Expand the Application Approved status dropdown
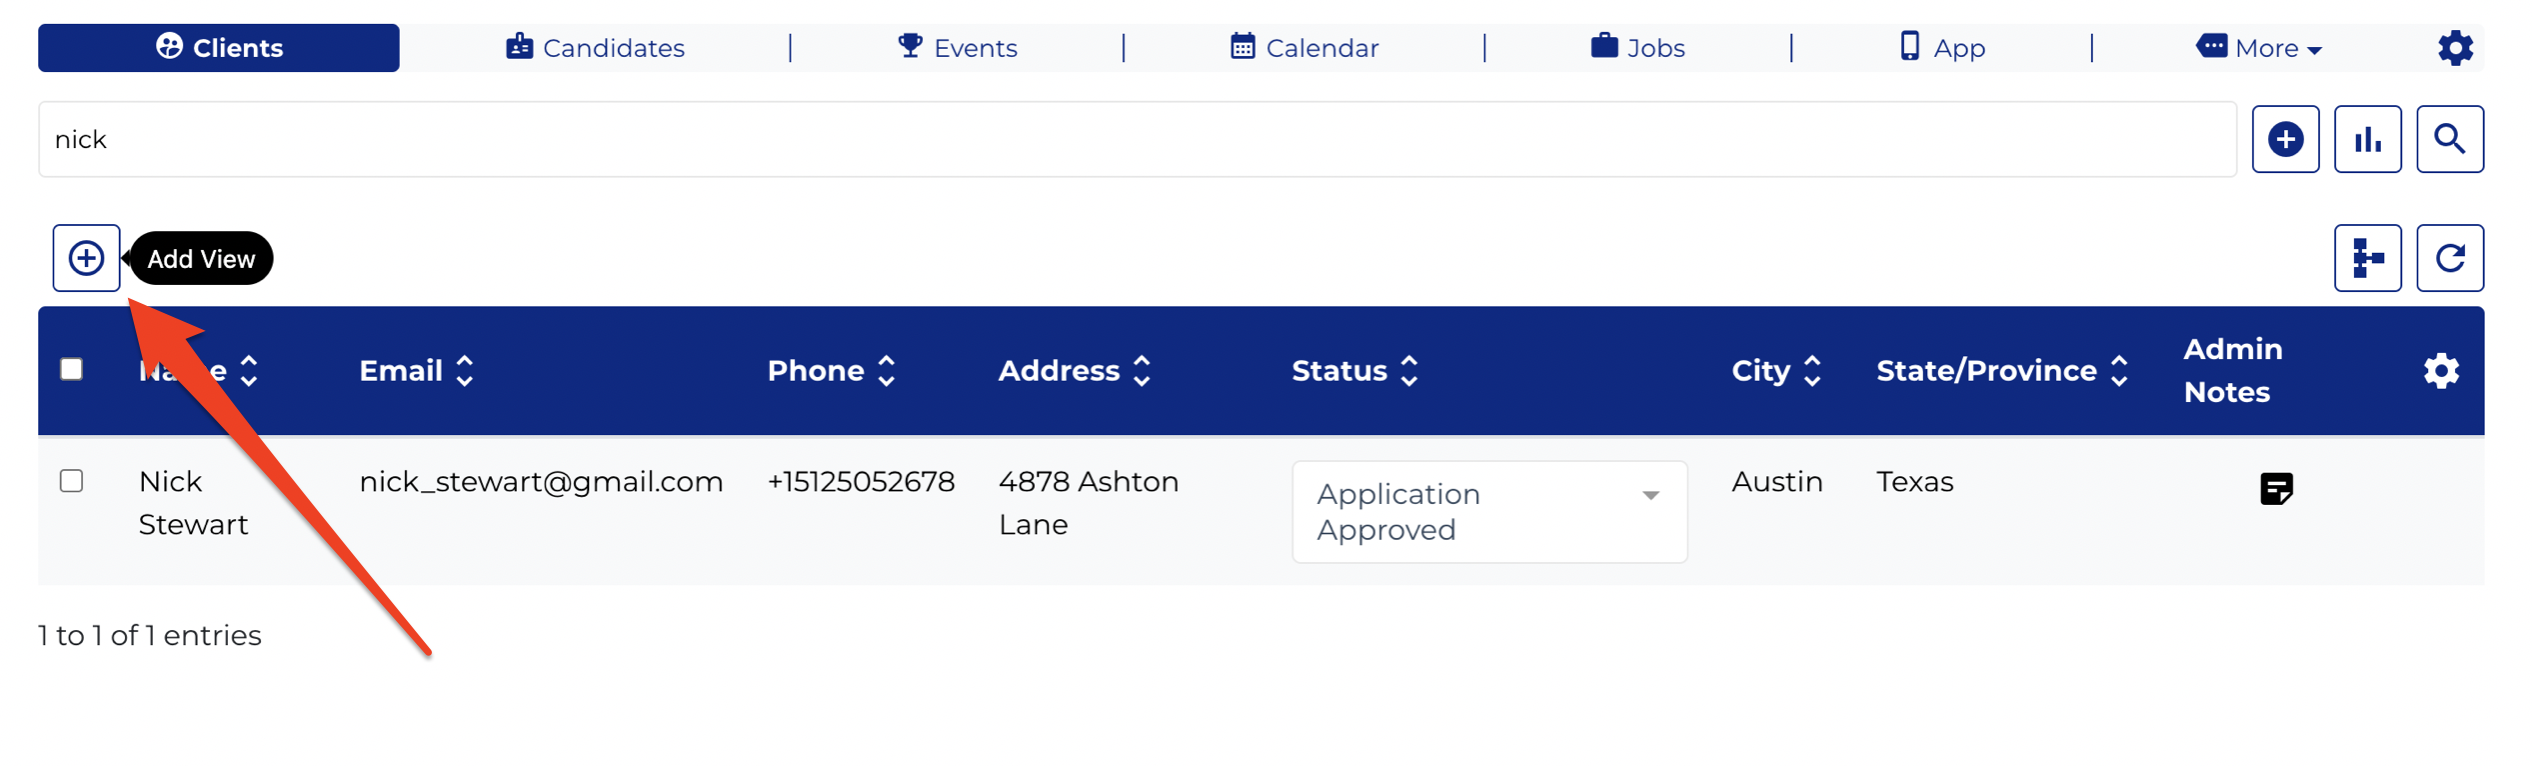The height and width of the screenshot is (766, 2532). (1489, 511)
